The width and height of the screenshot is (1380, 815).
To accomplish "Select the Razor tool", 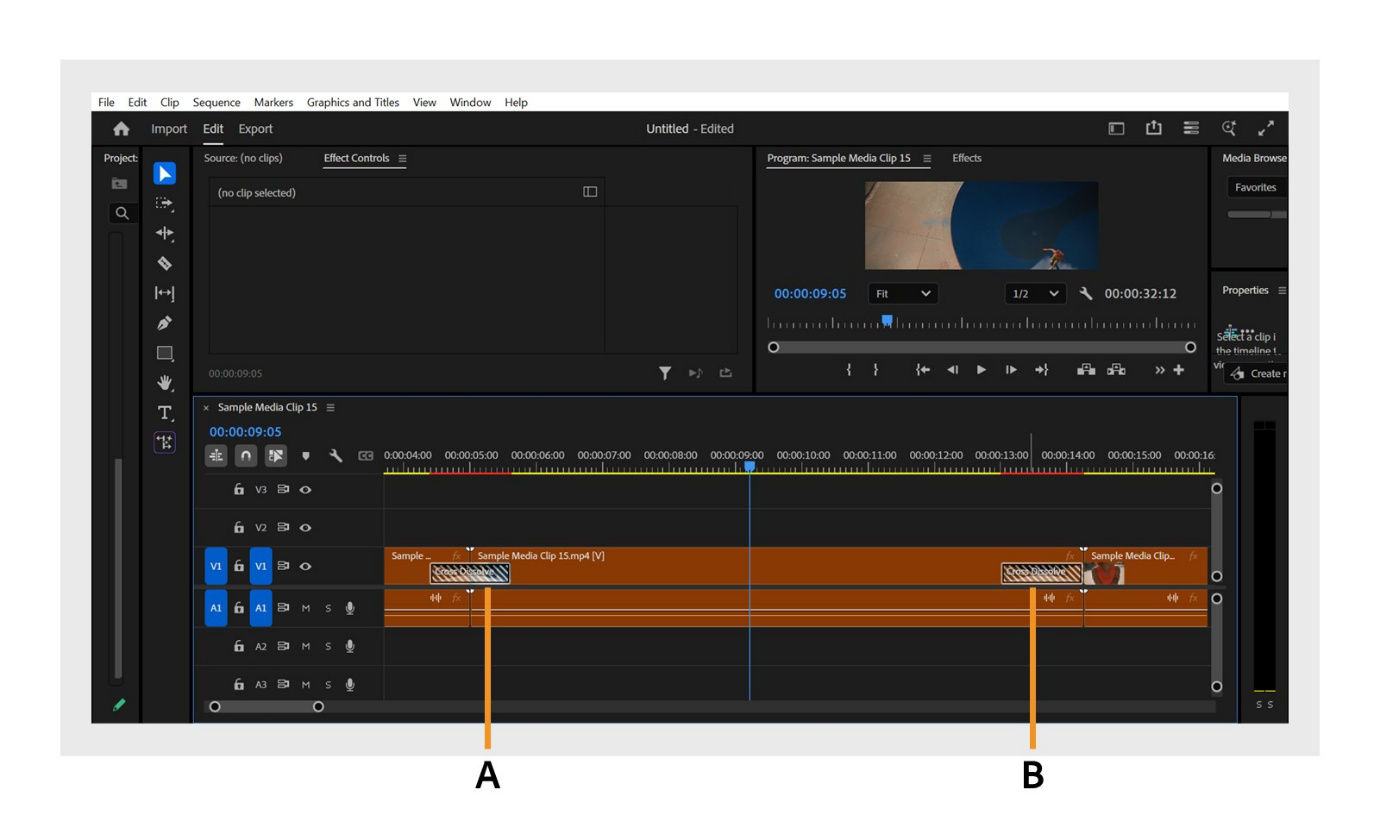I will (164, 263).
